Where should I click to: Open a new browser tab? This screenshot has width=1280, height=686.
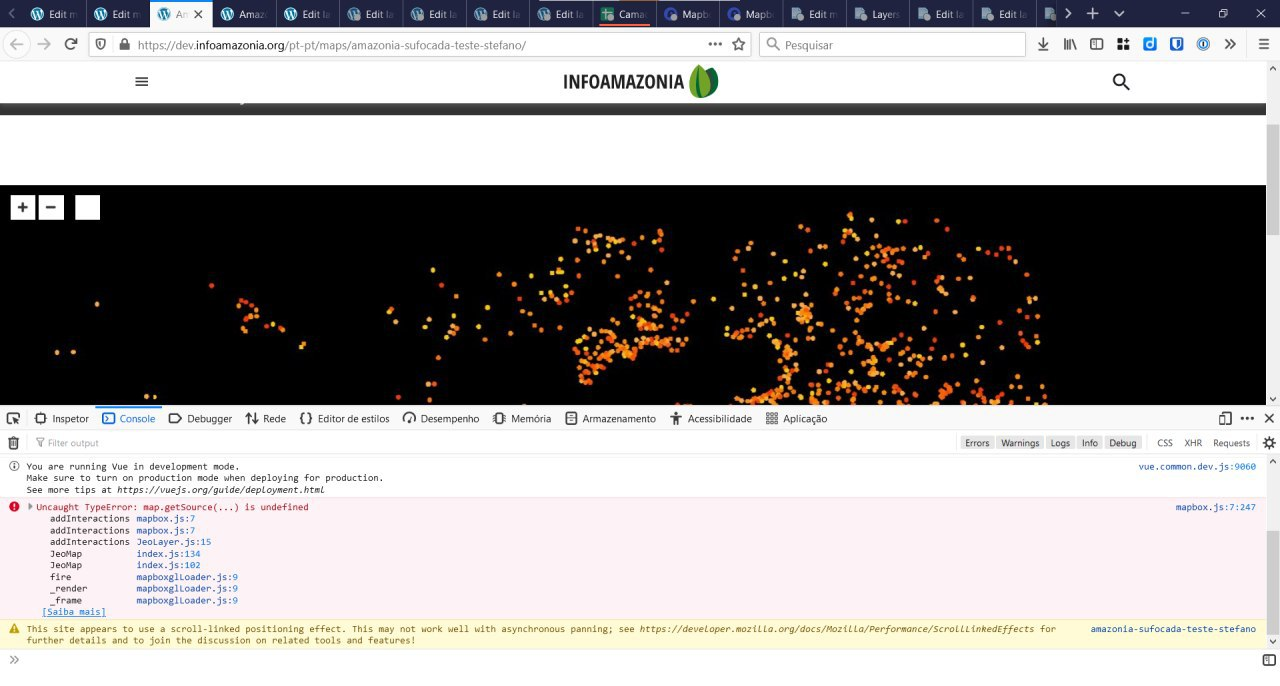pos(1093,14)
